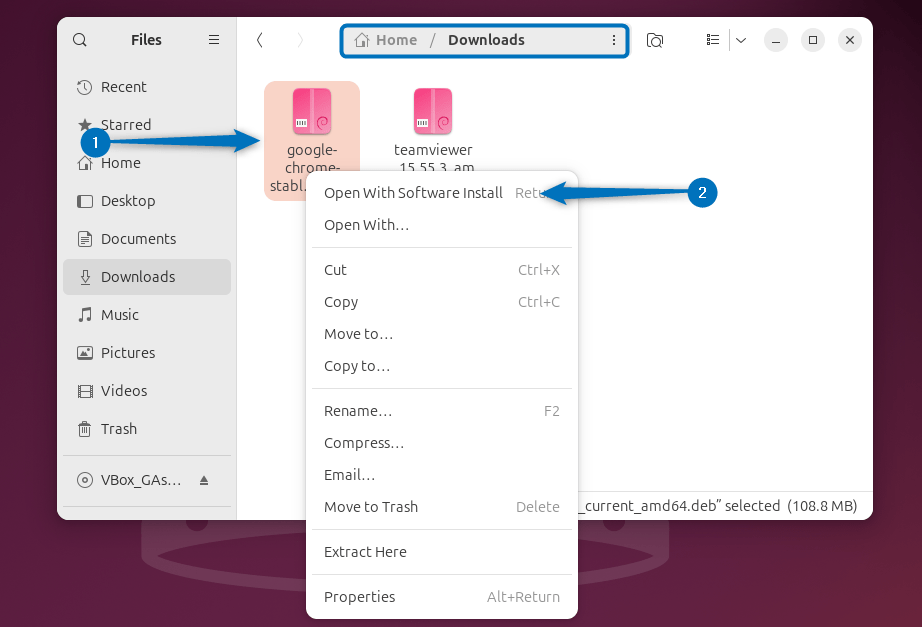This screenshot has height=627, width=922.
Task: Switch to list view with the list icon
Action: pyautogui.click(x=712, y=40)
